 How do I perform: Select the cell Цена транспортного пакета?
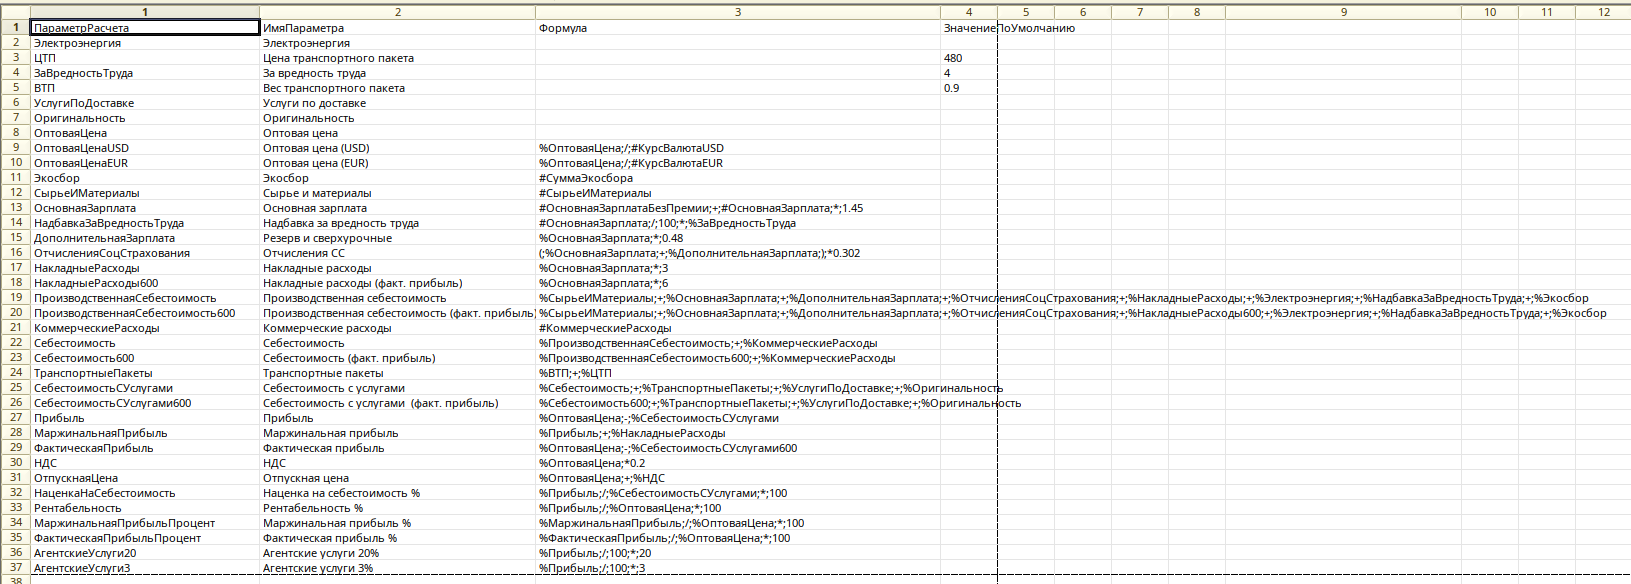338,58
